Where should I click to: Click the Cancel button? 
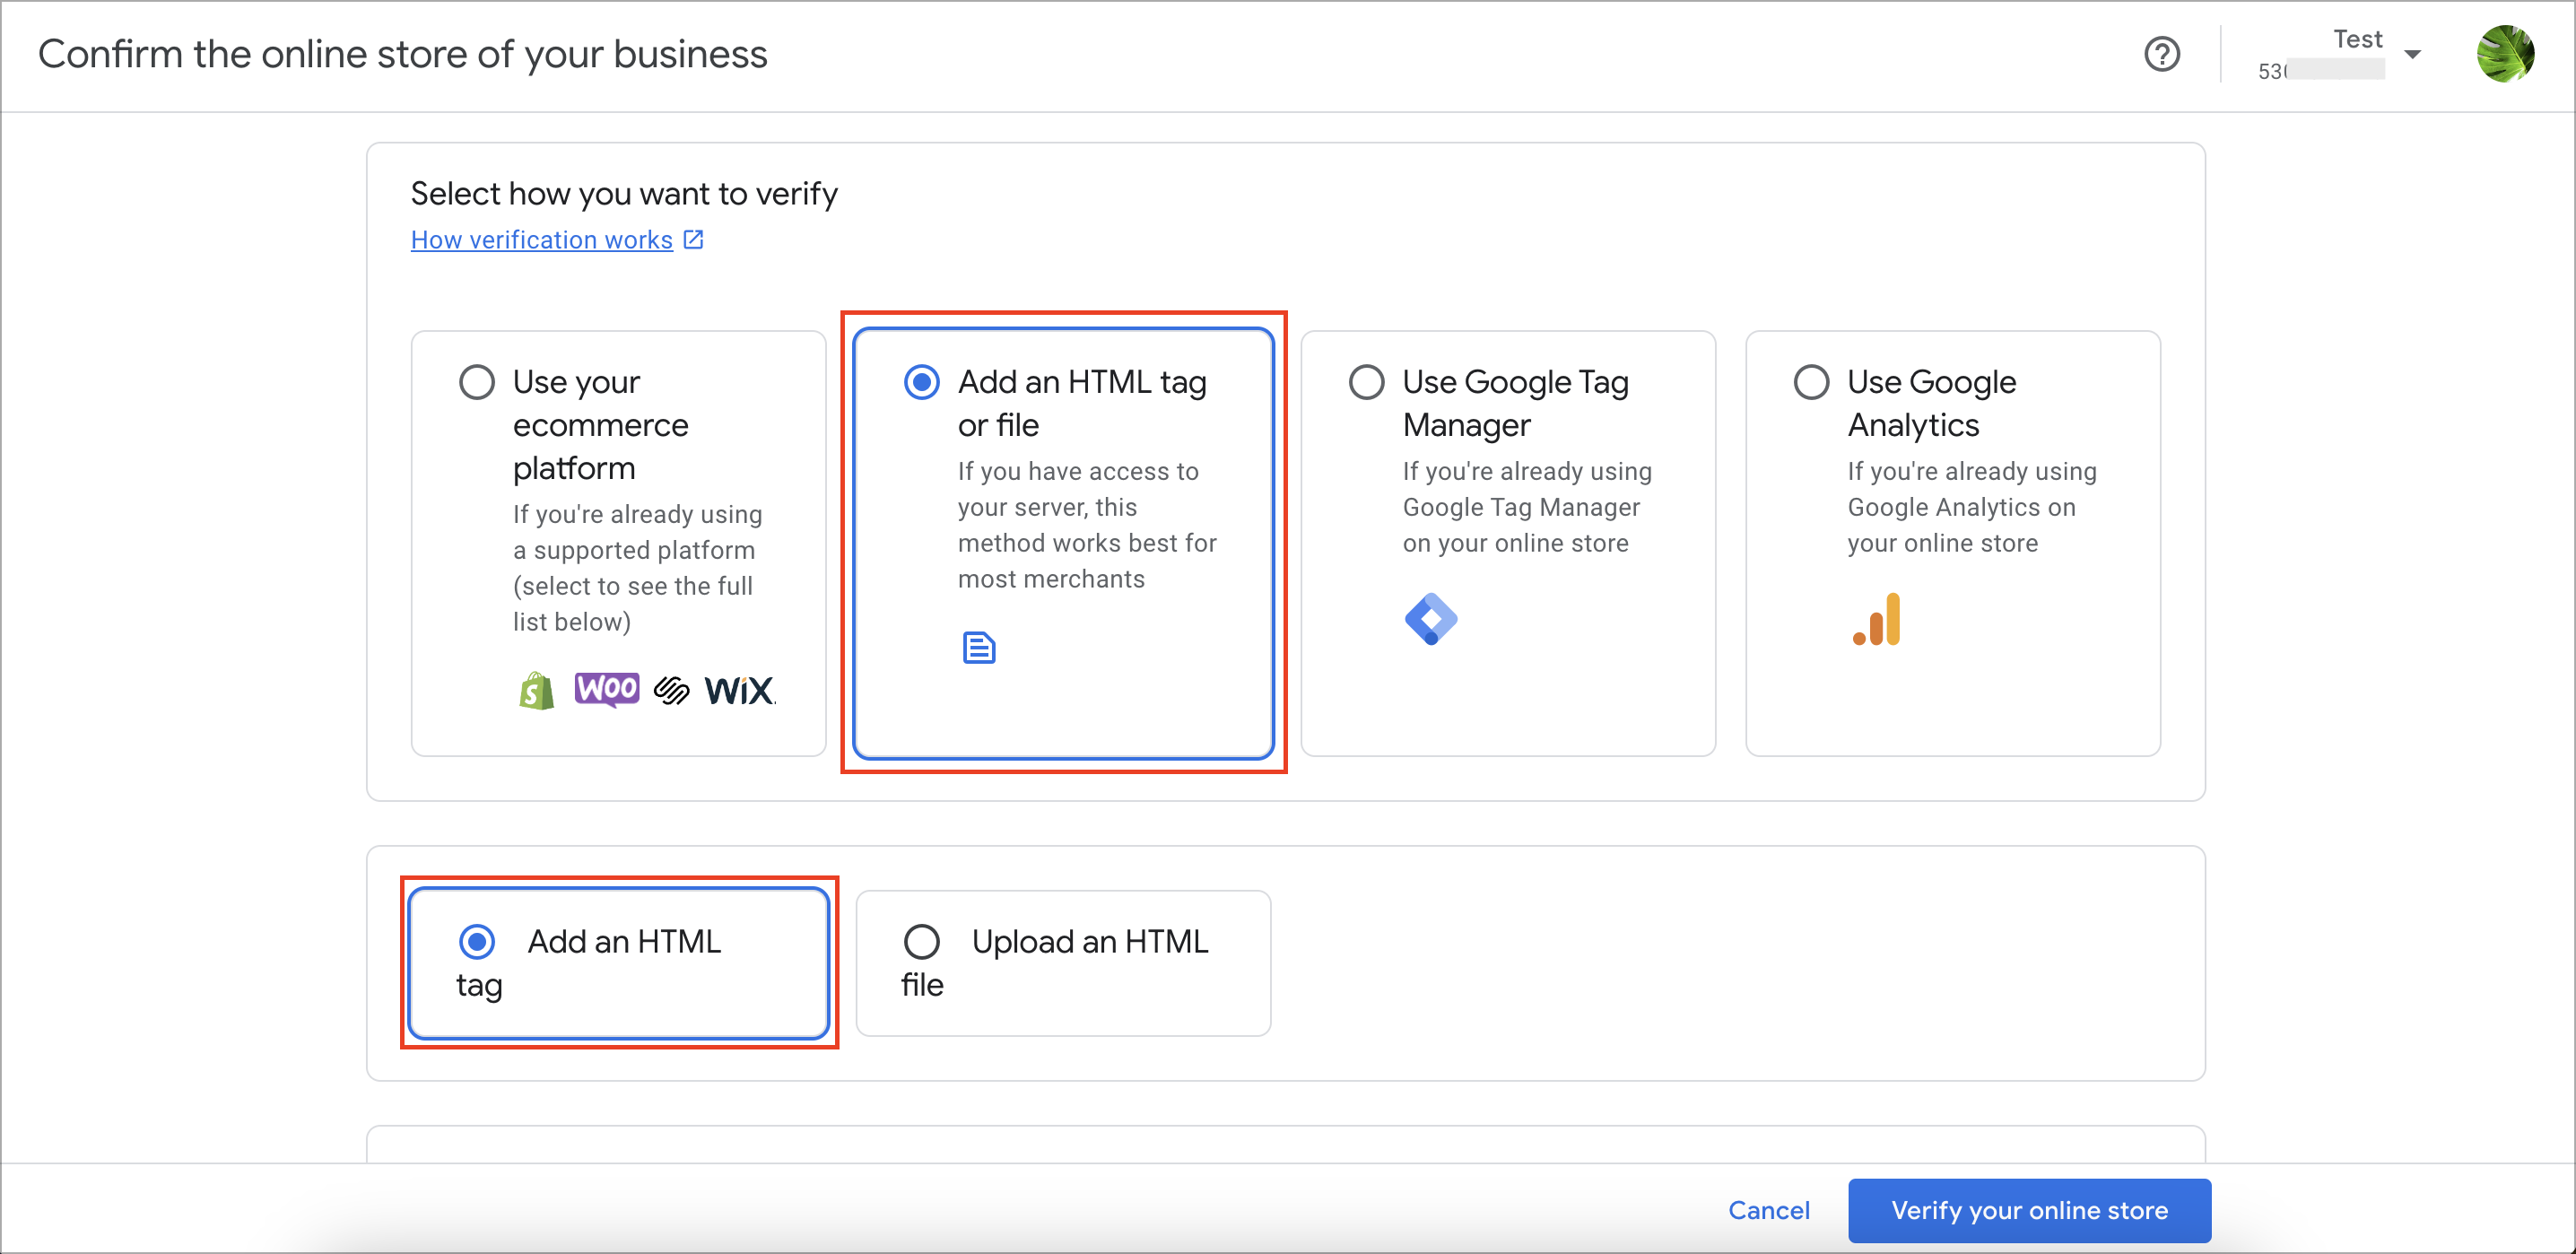coord(1769,1210)
